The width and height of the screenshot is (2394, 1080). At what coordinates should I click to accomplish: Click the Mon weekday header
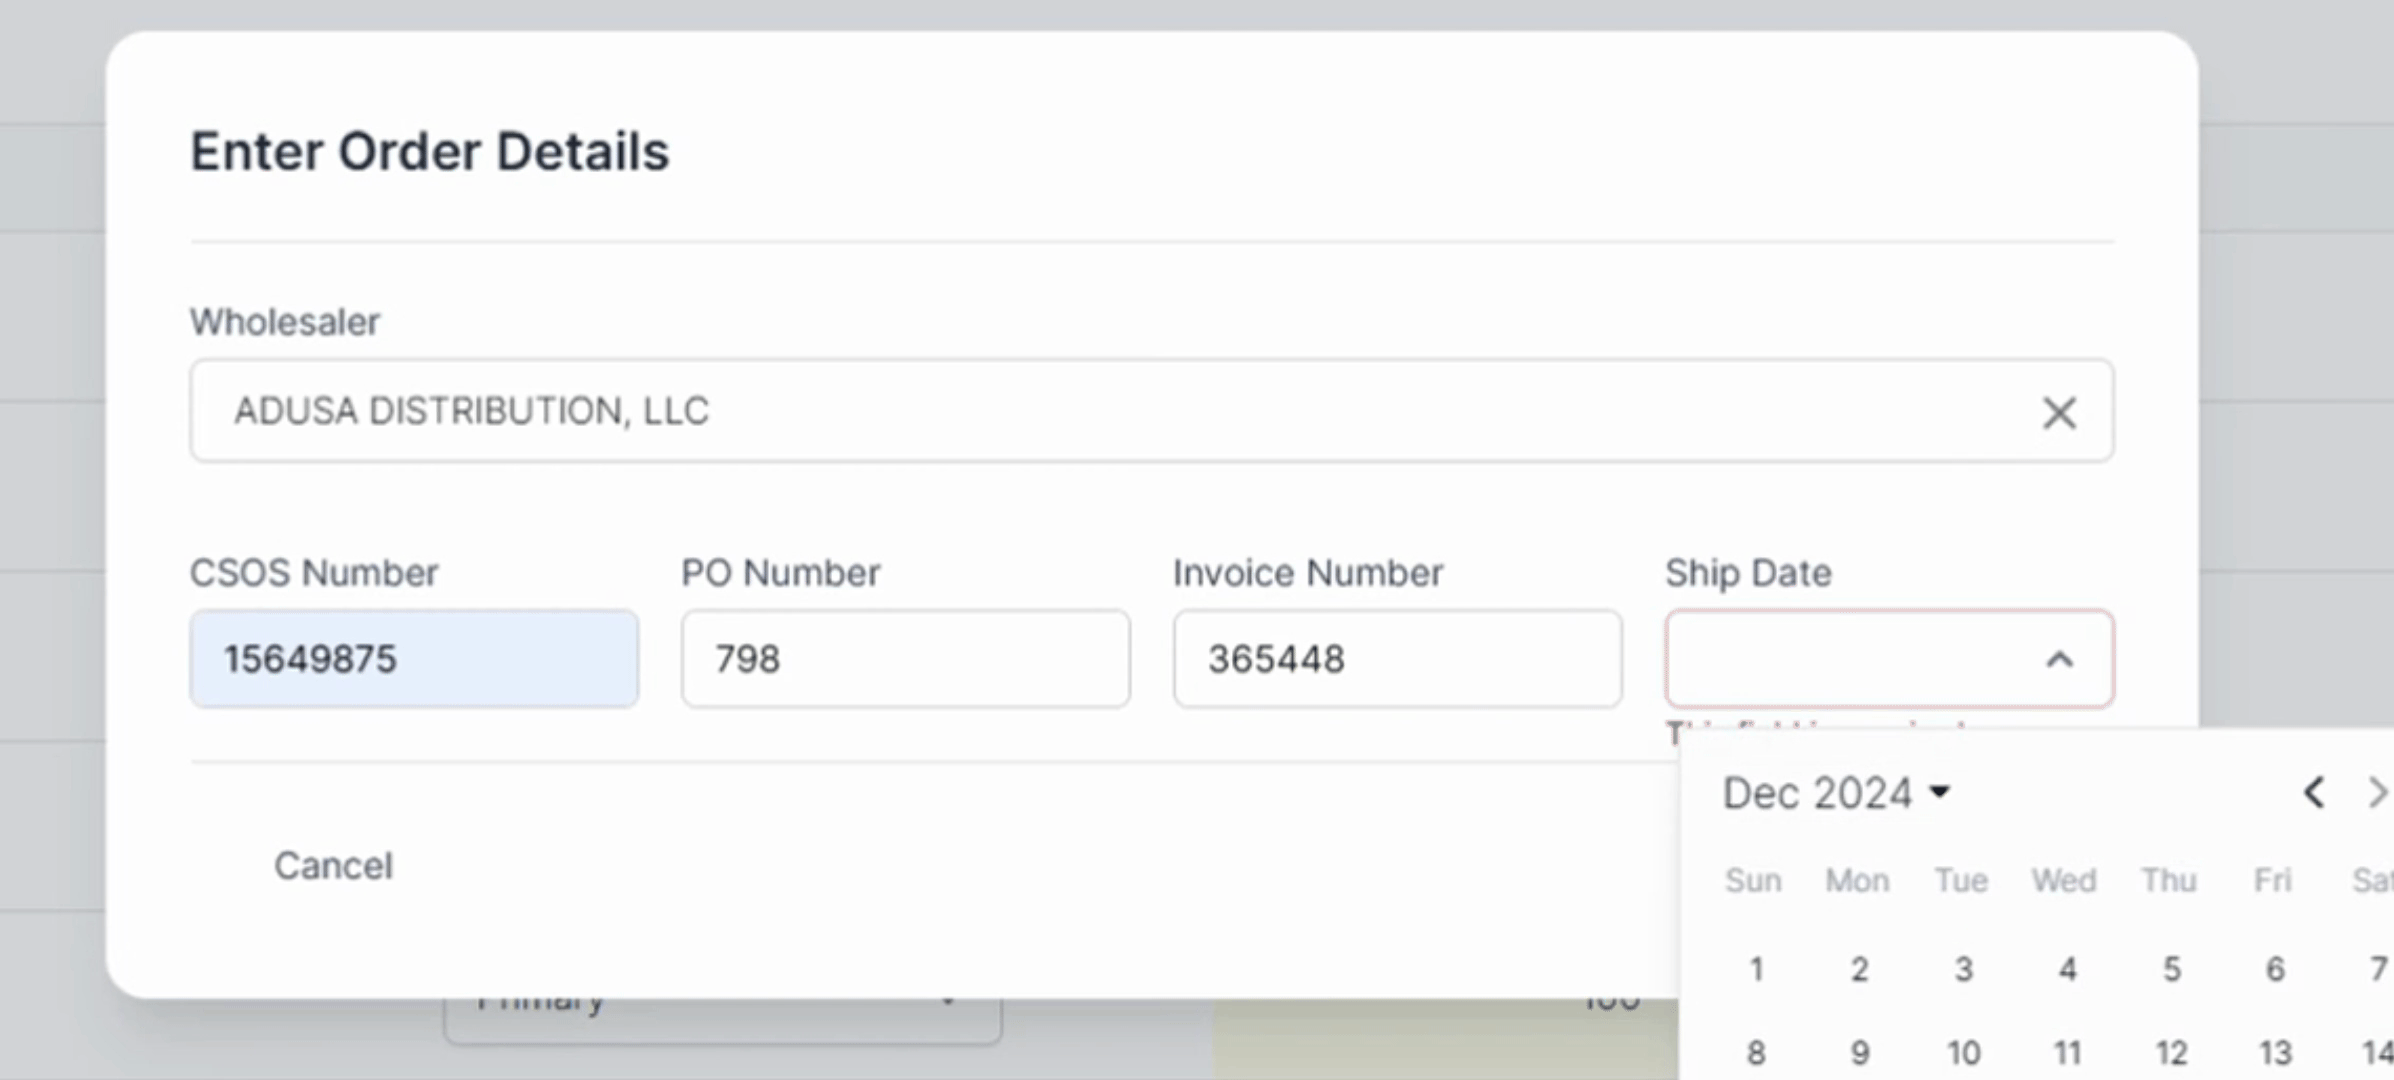click(x=1857, y=880)
